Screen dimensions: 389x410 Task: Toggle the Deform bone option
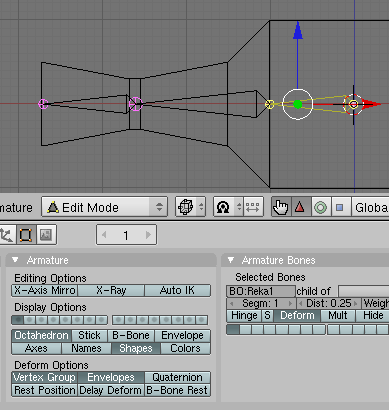tap(297, 316)
